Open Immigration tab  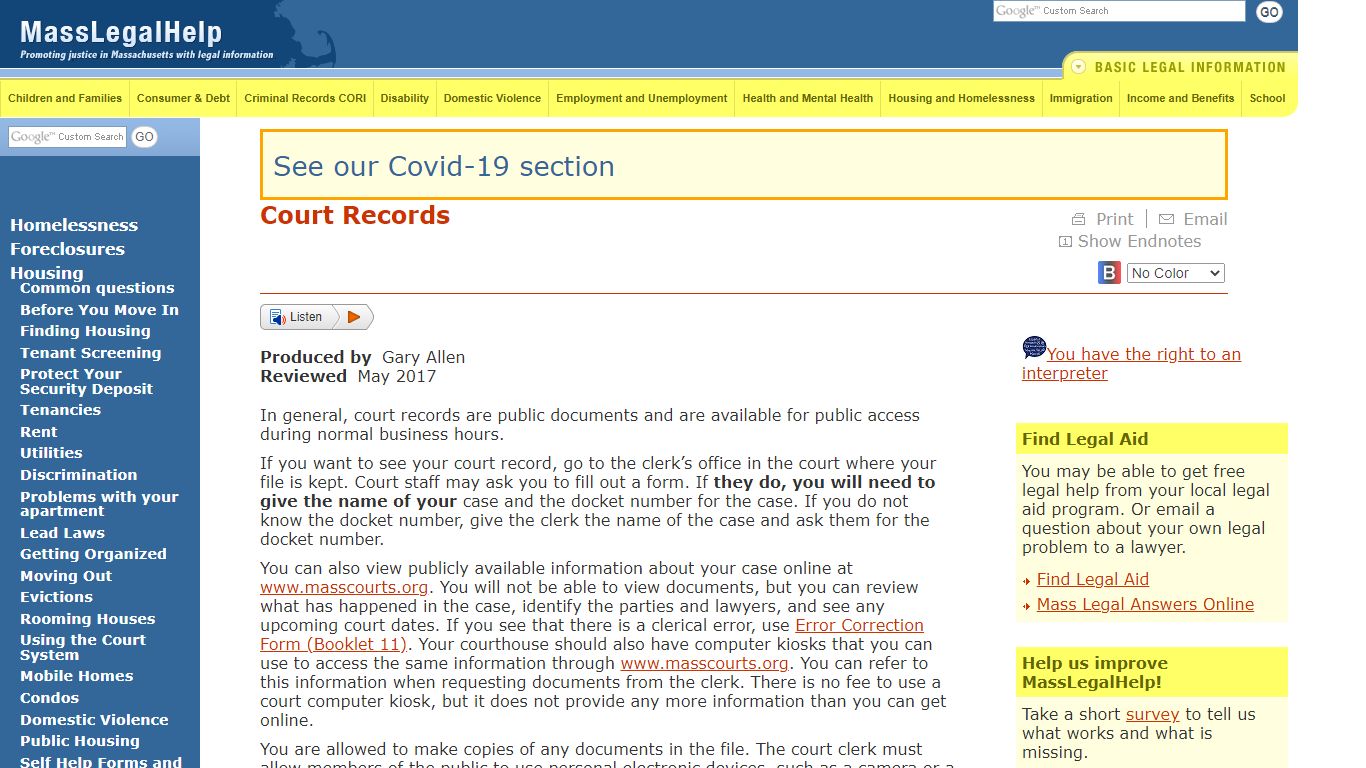pos(1081,98)
